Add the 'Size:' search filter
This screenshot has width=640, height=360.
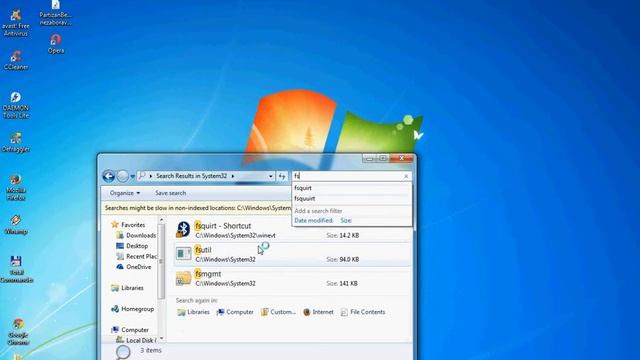[x=346, y=220]
